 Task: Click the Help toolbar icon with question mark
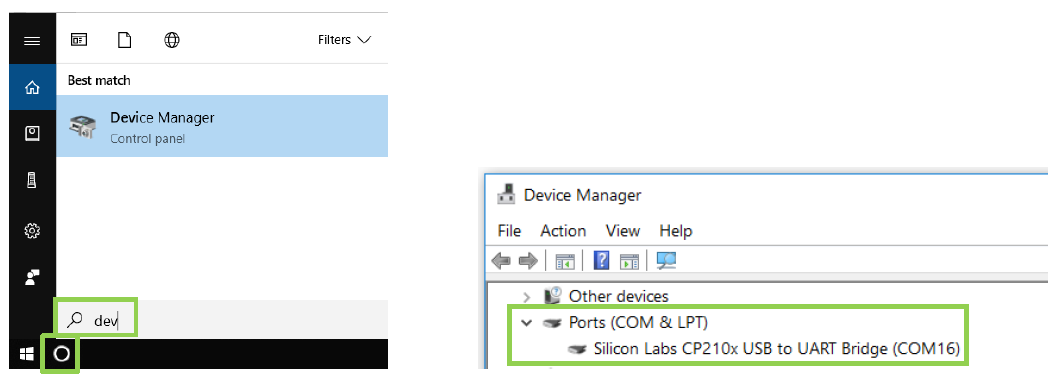click(601, 260)
